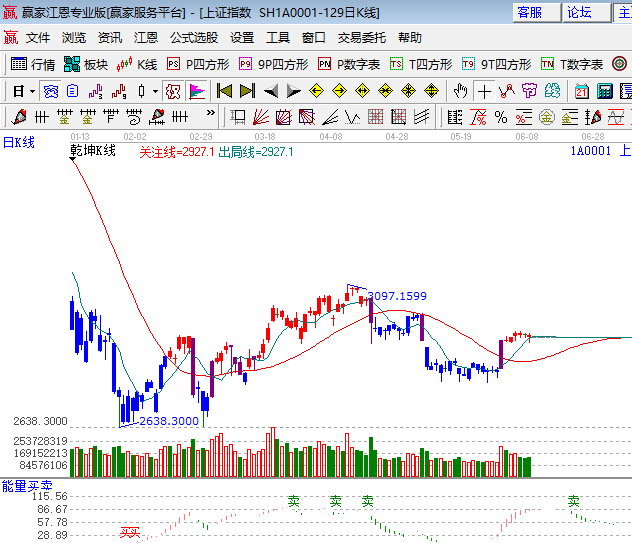
Task: Toggle the T数字表 view
Action: click(573, 64)
